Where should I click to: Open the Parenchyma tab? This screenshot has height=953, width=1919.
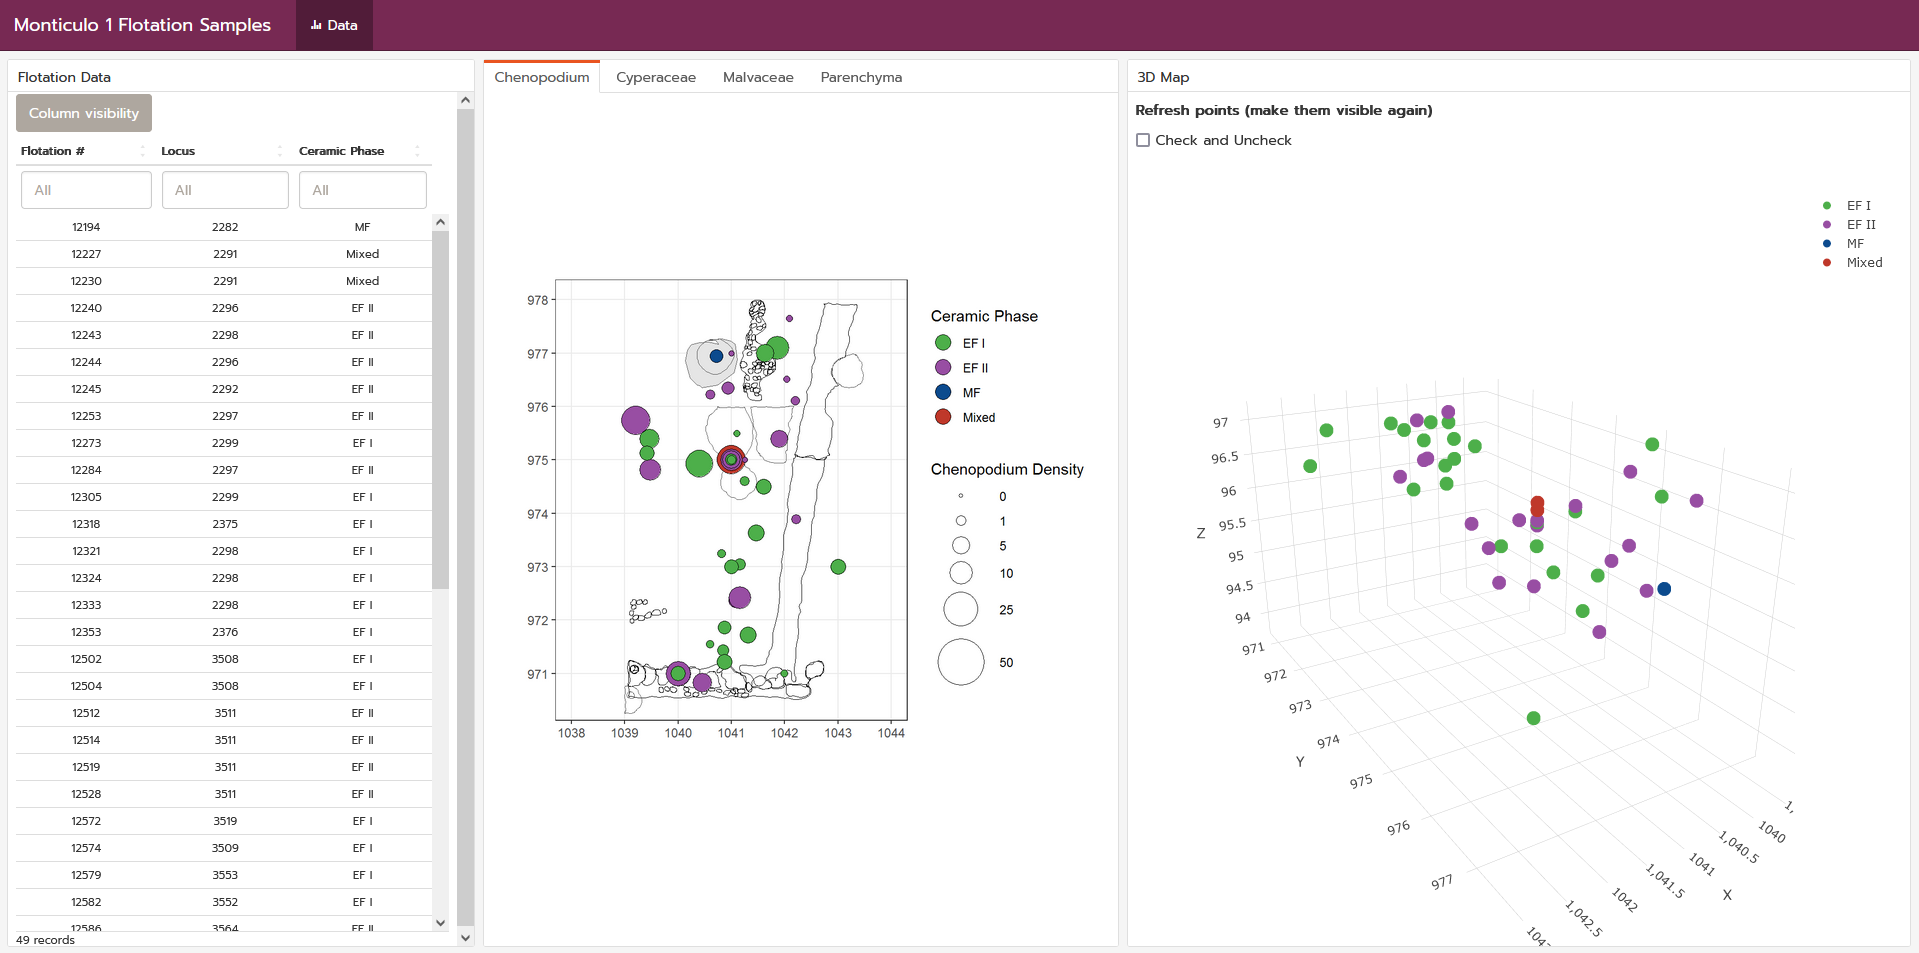point(861,77)
